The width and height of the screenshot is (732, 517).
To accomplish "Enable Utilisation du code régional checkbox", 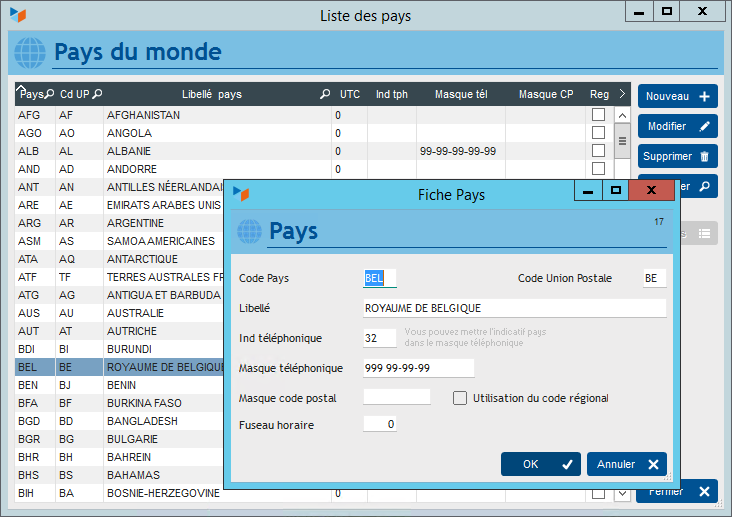I will [x=460, y=398].
